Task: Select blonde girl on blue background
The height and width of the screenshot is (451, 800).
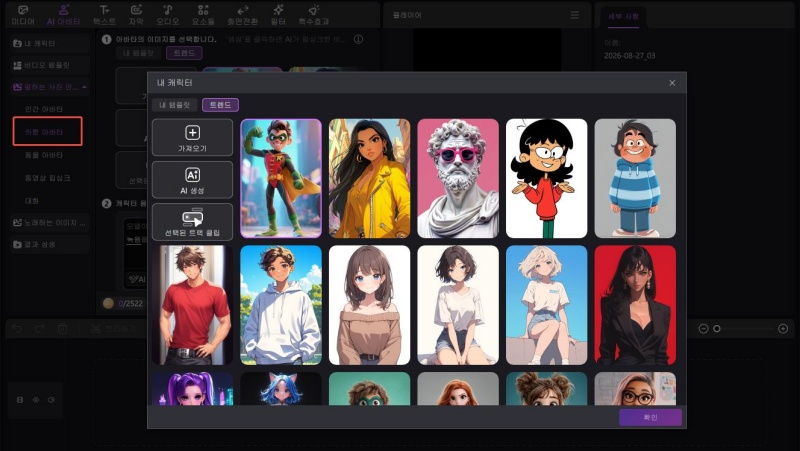Action: 546,305
